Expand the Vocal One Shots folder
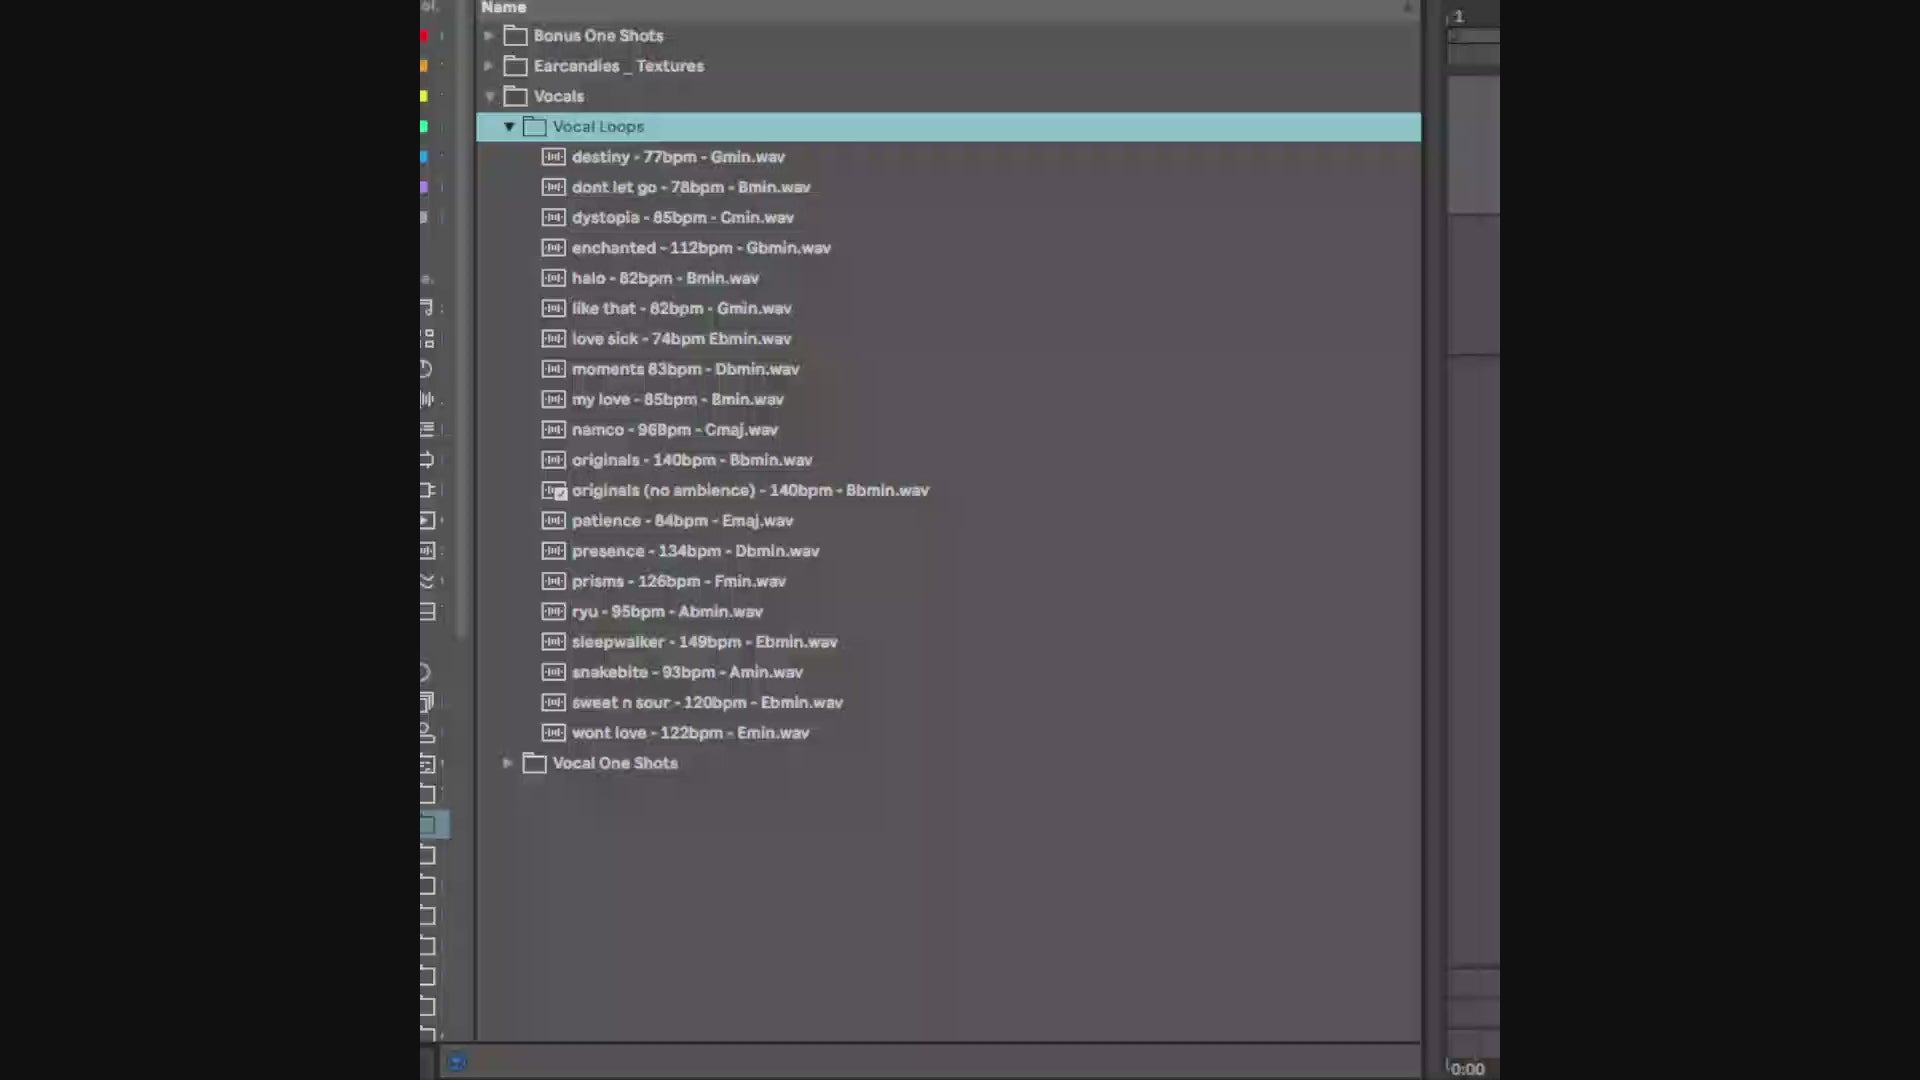Viewport: 1920px width, 1080px height. coord(508,763)
